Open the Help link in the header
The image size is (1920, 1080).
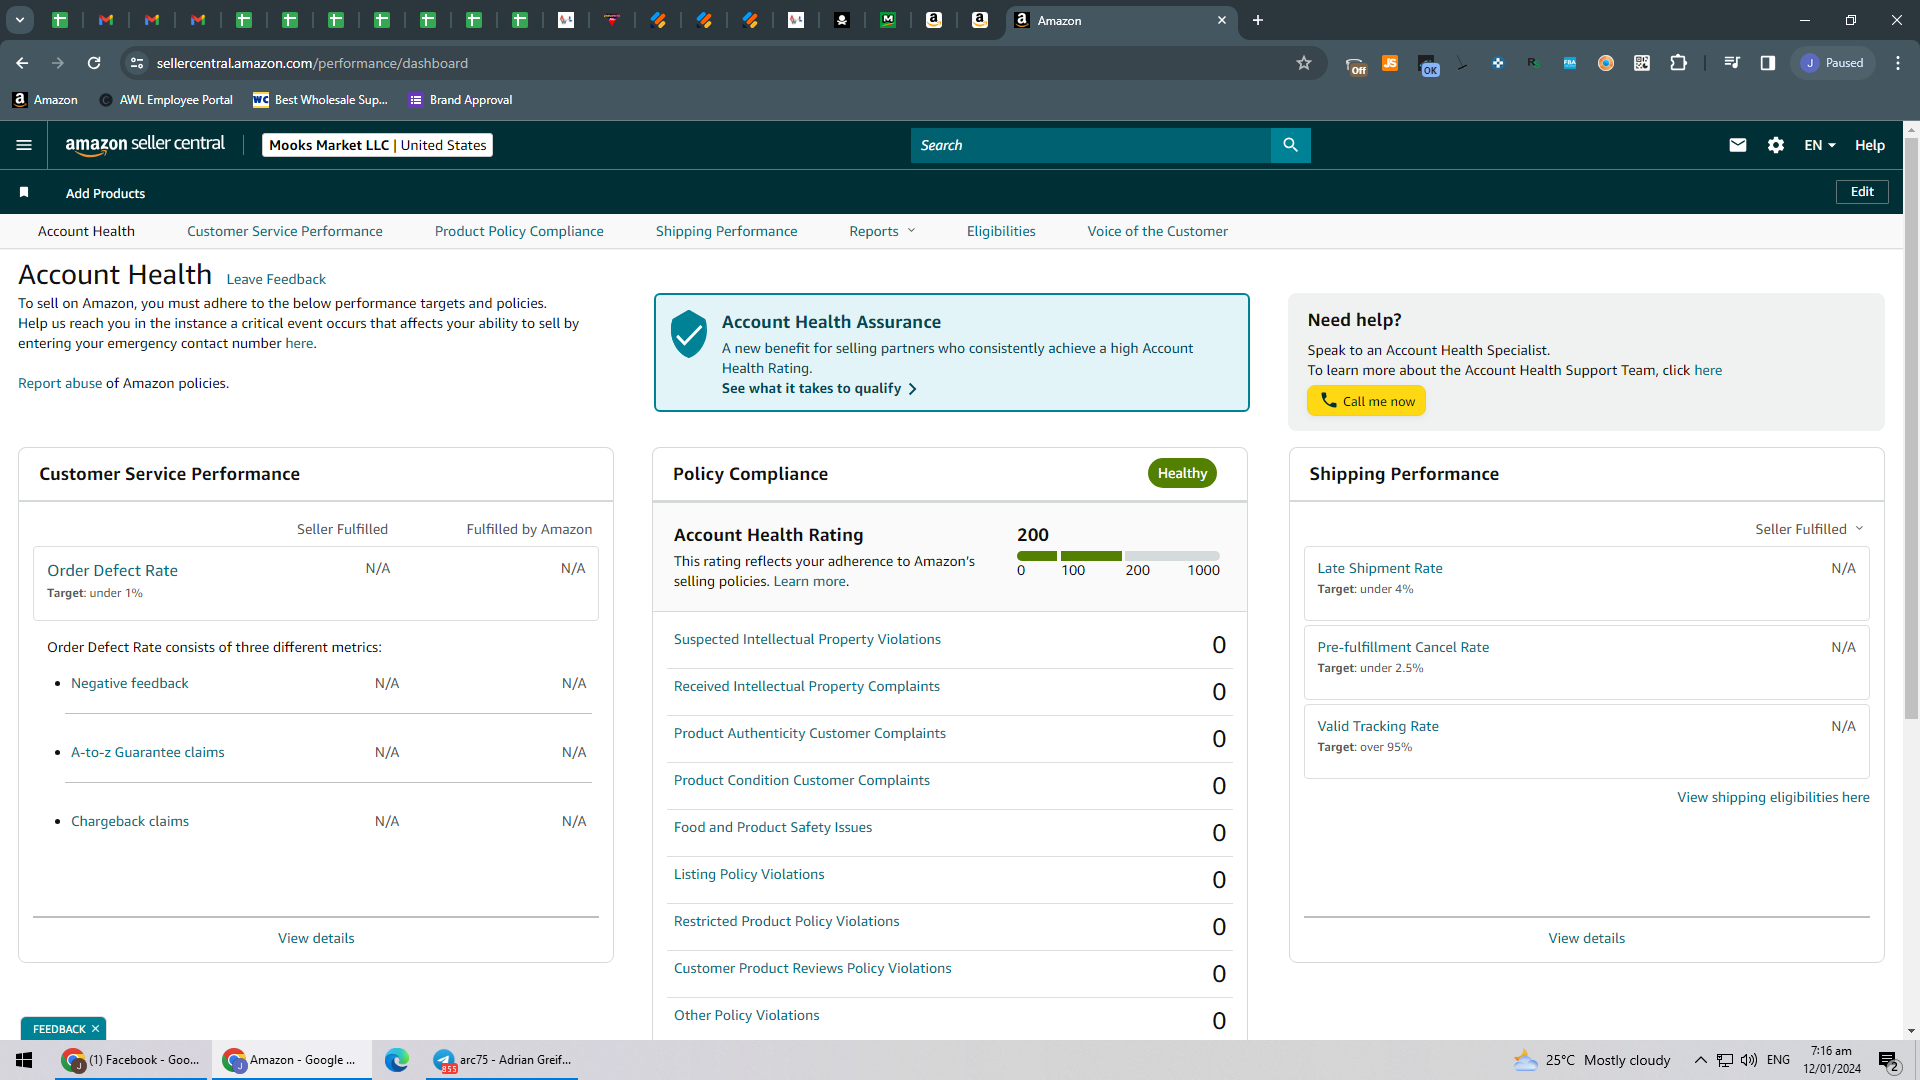[1870, 145]
